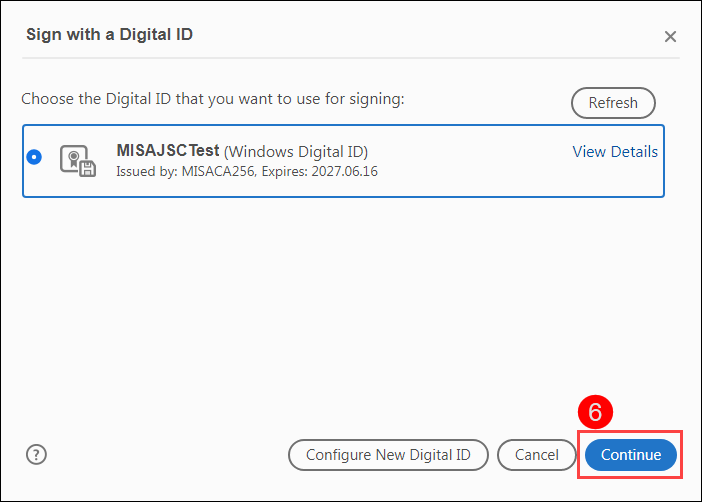702x502 pixels.
Task: Select the MISAJSCTest radio button
Action: (35, 157)
